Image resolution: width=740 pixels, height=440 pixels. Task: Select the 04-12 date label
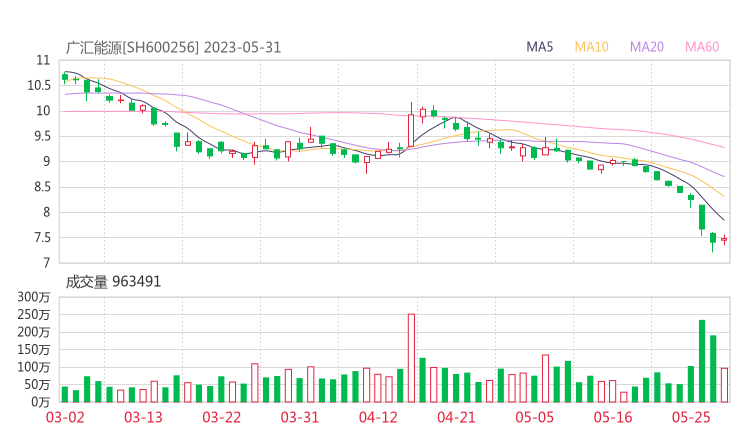(x=378, y=417)
